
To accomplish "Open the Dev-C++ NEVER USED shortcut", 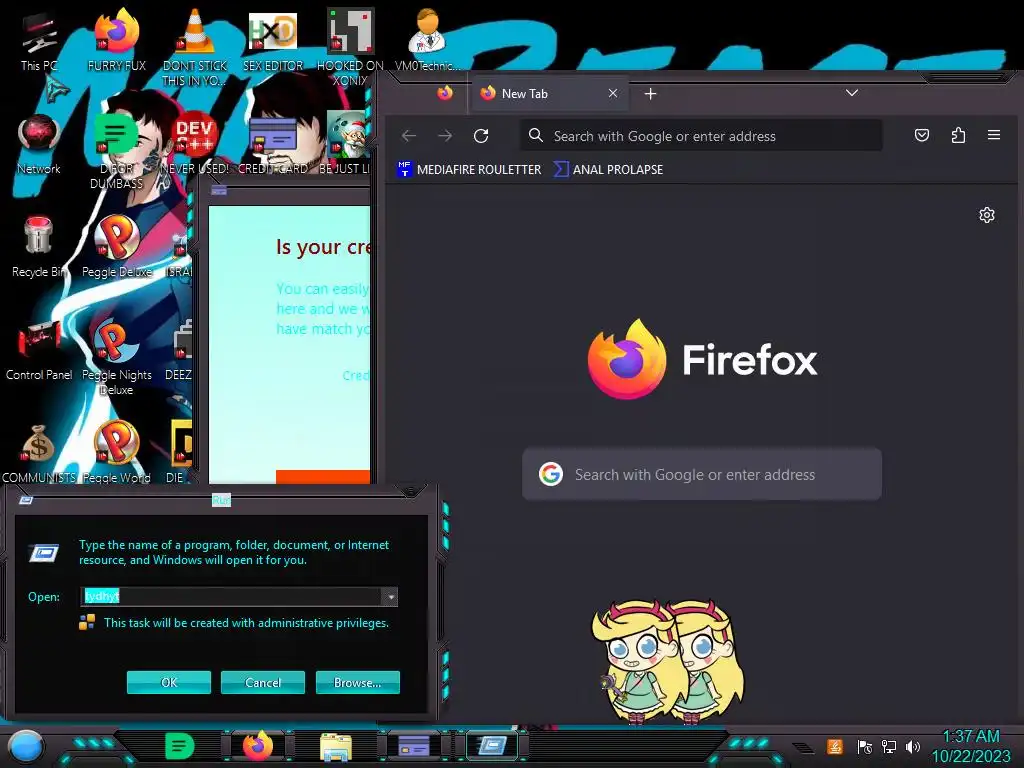I will pyautogui.click(x=195, y=144).
